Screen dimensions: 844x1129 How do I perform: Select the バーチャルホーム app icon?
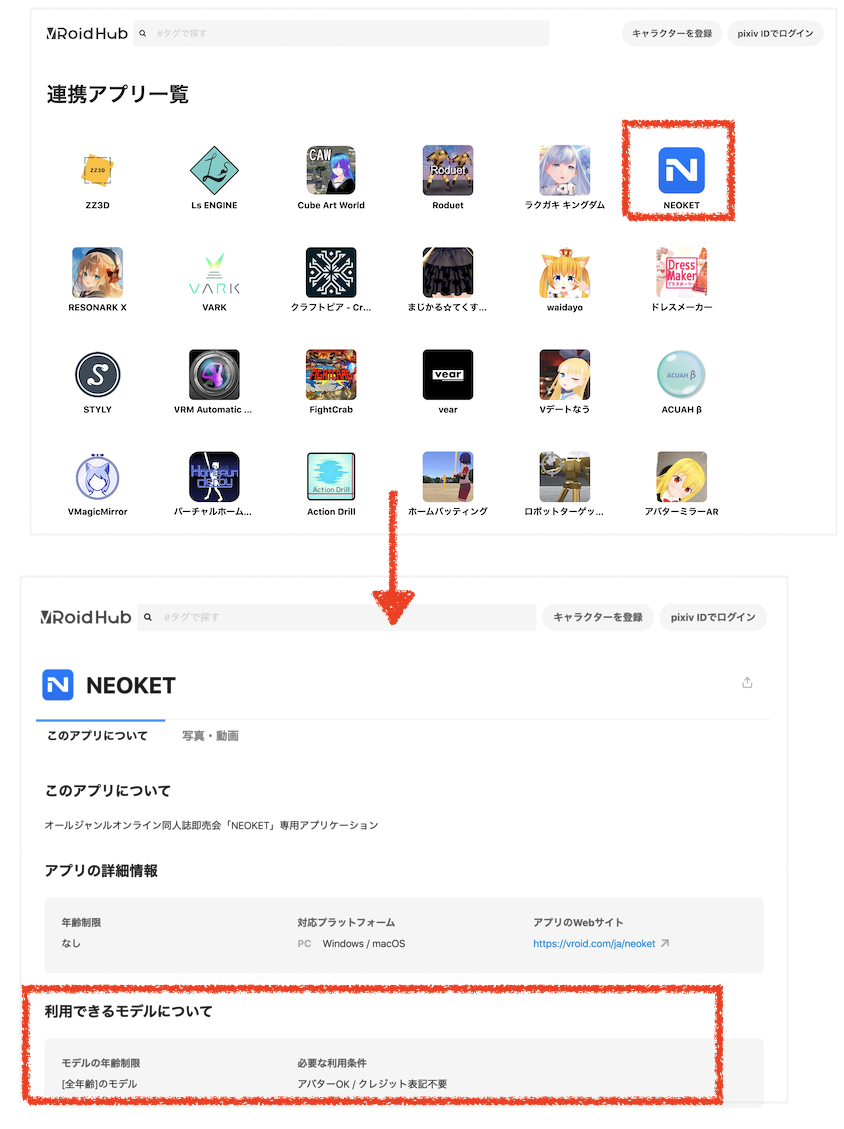[x=214, y=477]
